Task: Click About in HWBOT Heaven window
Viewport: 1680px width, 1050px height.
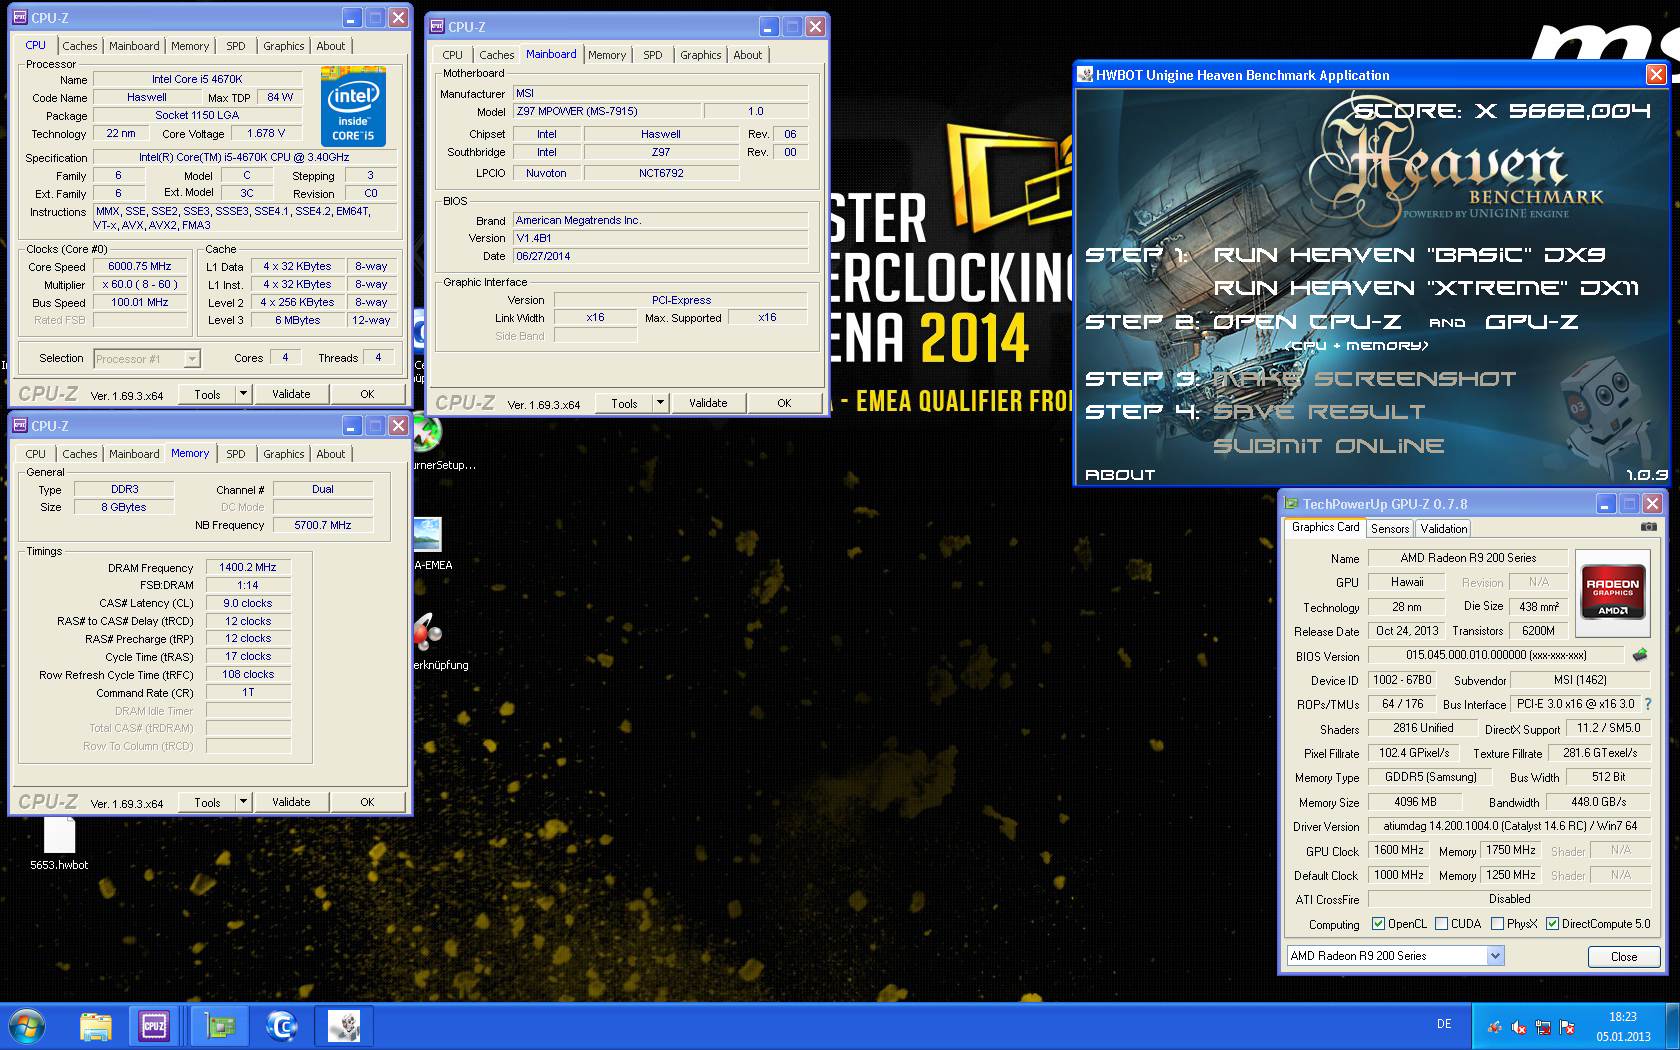Action: (1120, 475)
